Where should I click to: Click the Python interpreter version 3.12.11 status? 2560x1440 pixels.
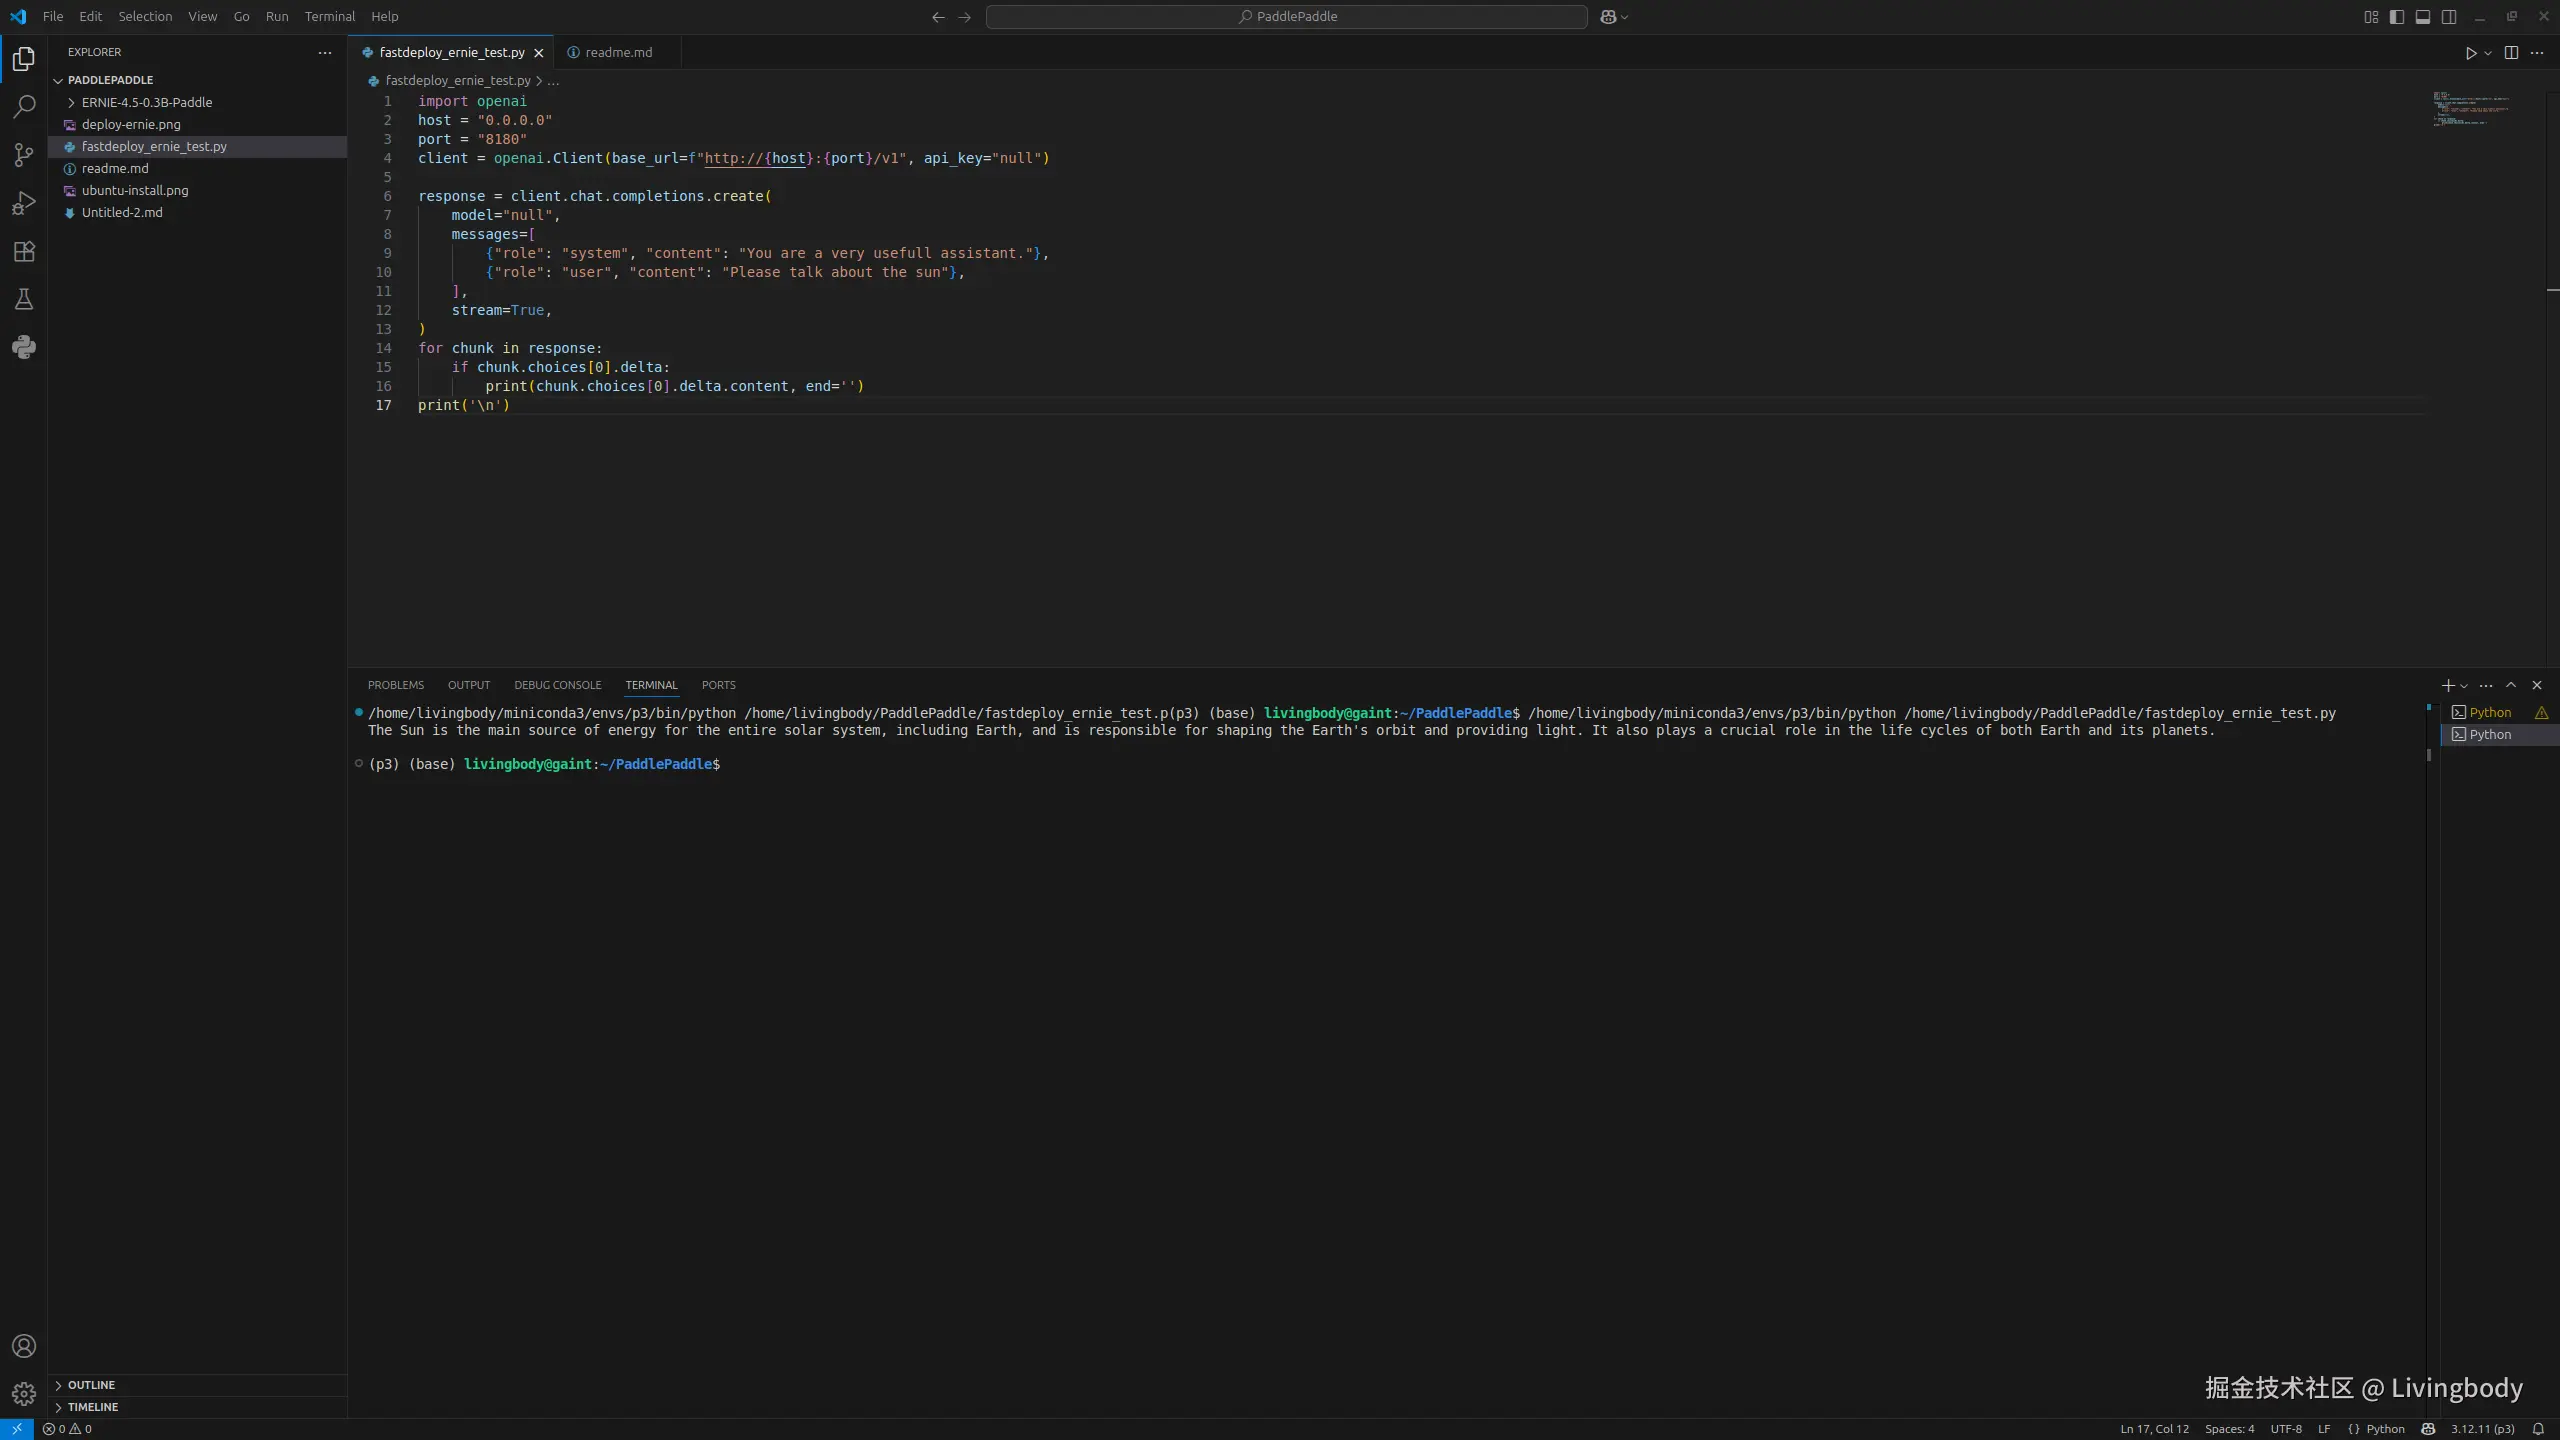(x=2482, y=1429)
